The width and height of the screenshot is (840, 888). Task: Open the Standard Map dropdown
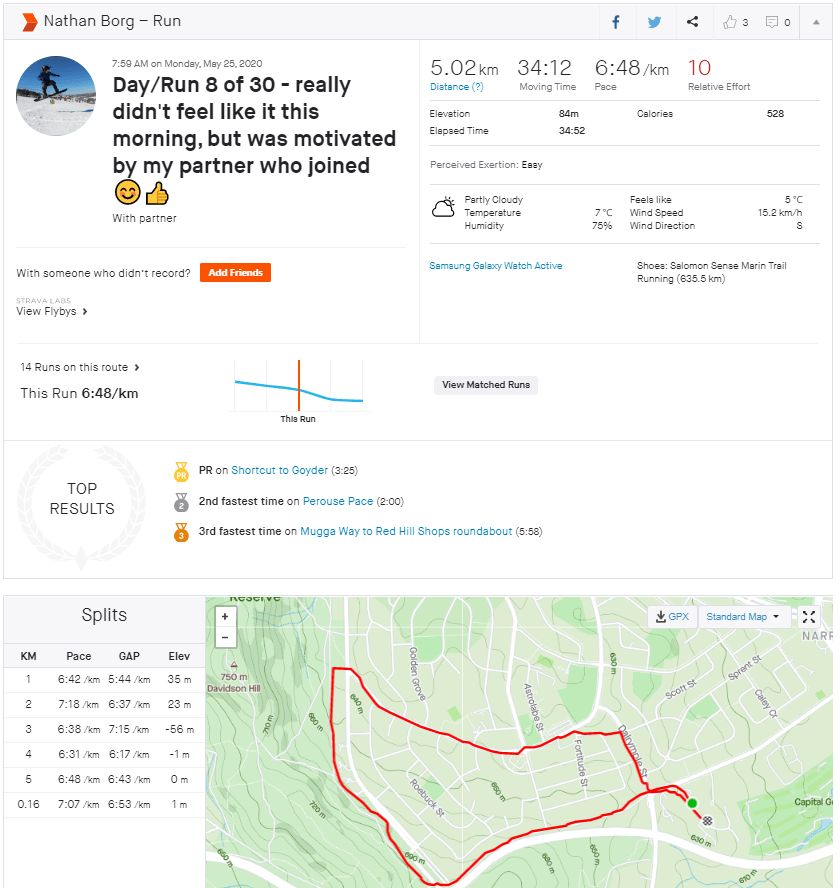[x=742, y=617]
